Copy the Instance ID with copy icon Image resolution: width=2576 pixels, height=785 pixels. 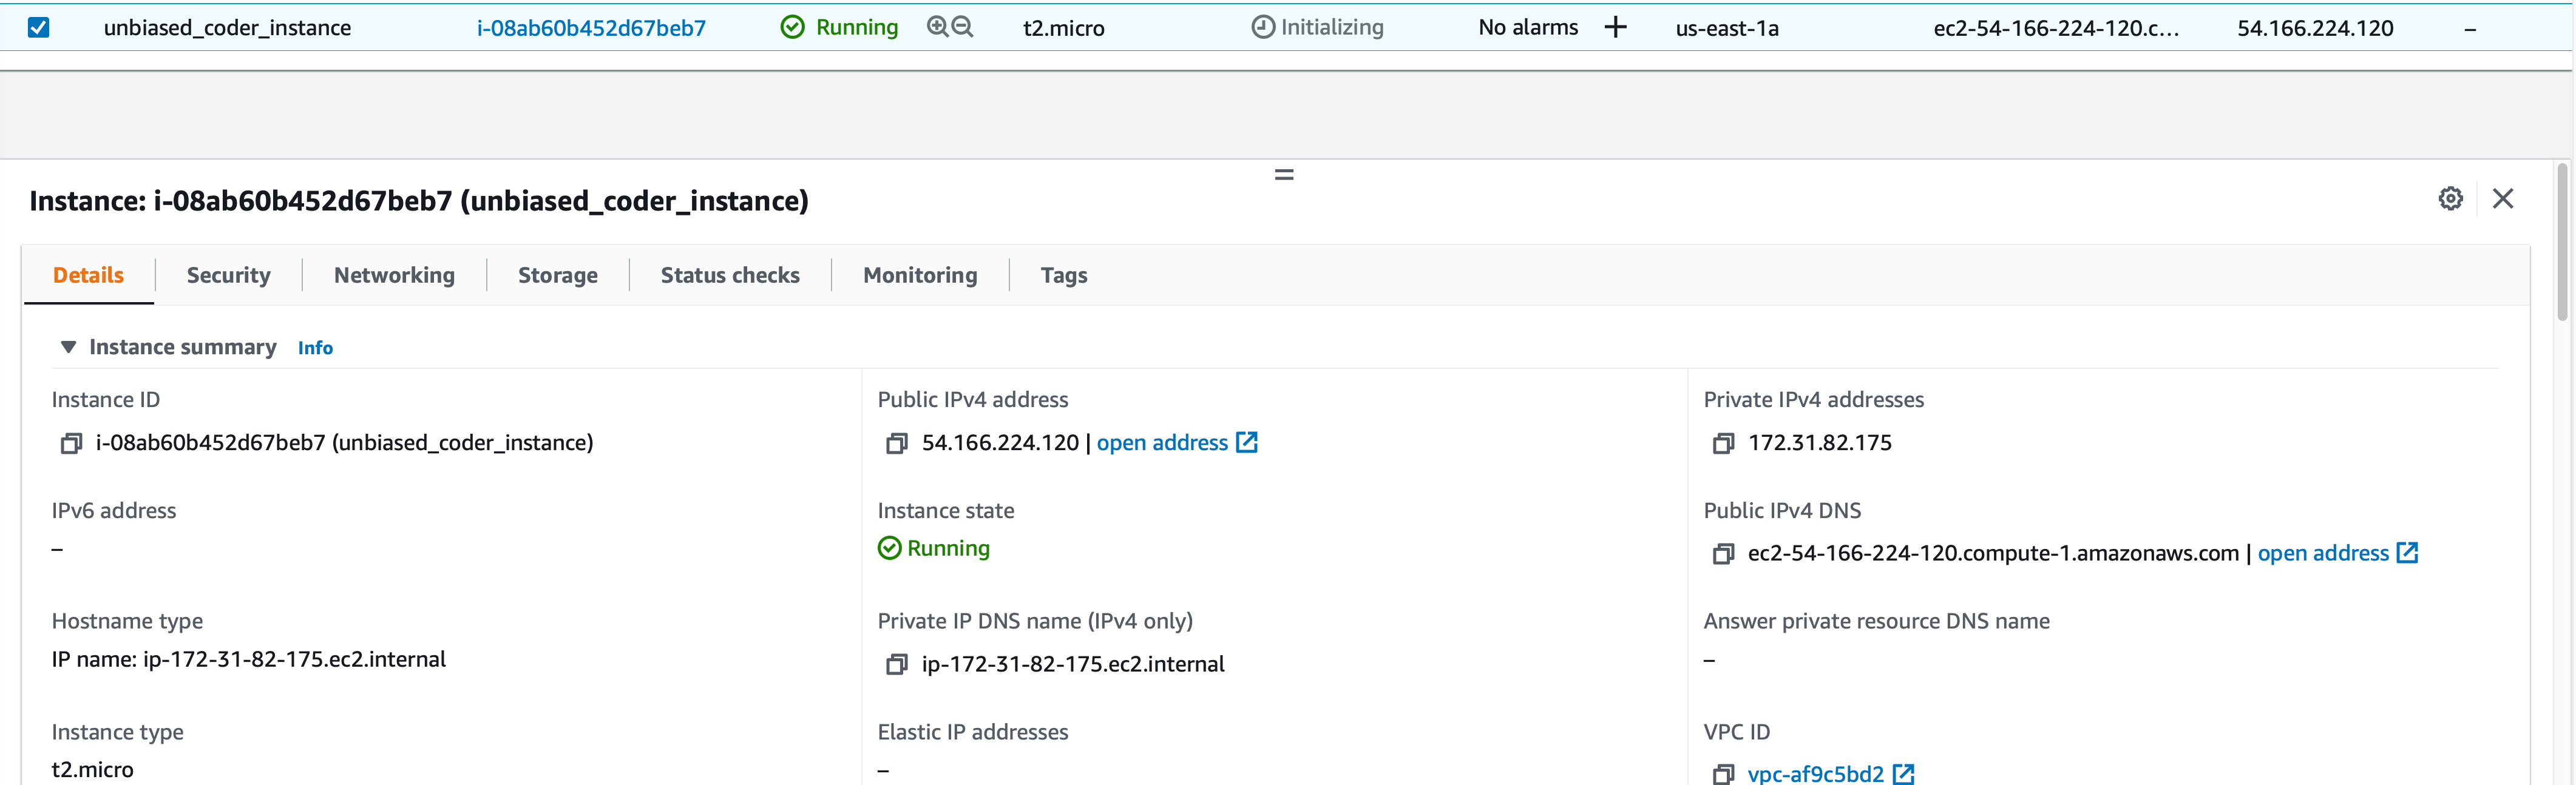[70, 443]
